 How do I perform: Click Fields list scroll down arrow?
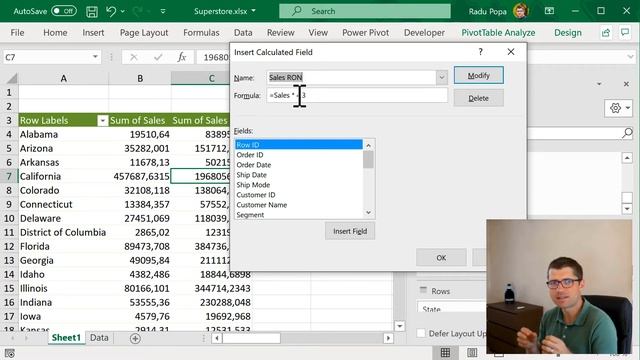[x=368, y=212]
